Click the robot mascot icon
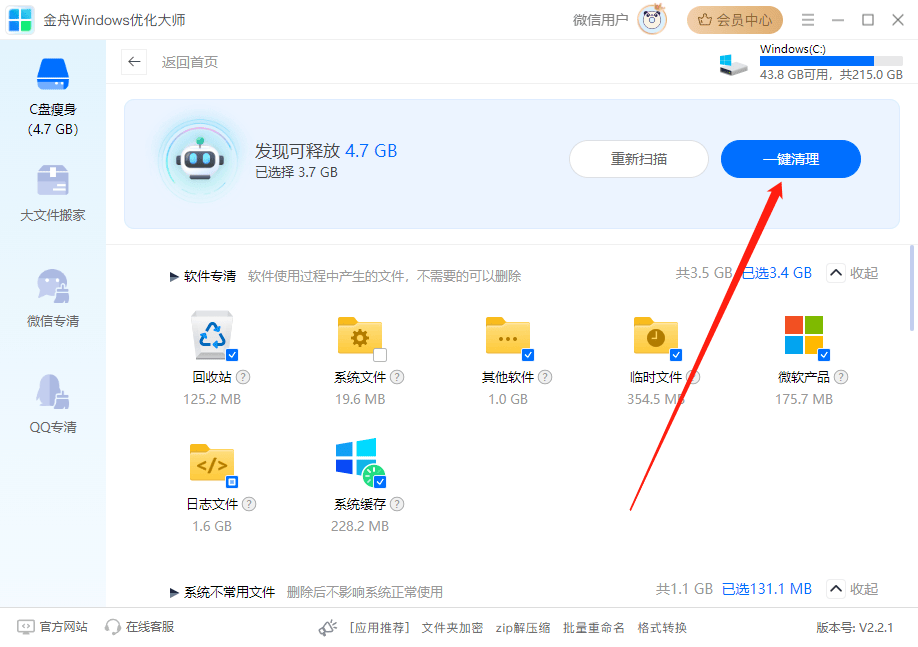The width and height of the screenshot is (918, 647). click(x=200, y=160)
